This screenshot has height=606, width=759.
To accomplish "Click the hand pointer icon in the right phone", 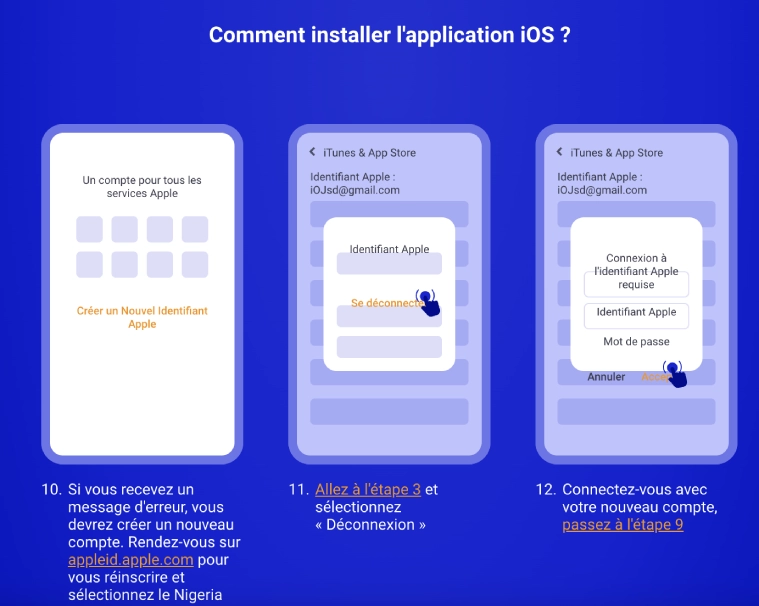I will click(x=675, y=375).
